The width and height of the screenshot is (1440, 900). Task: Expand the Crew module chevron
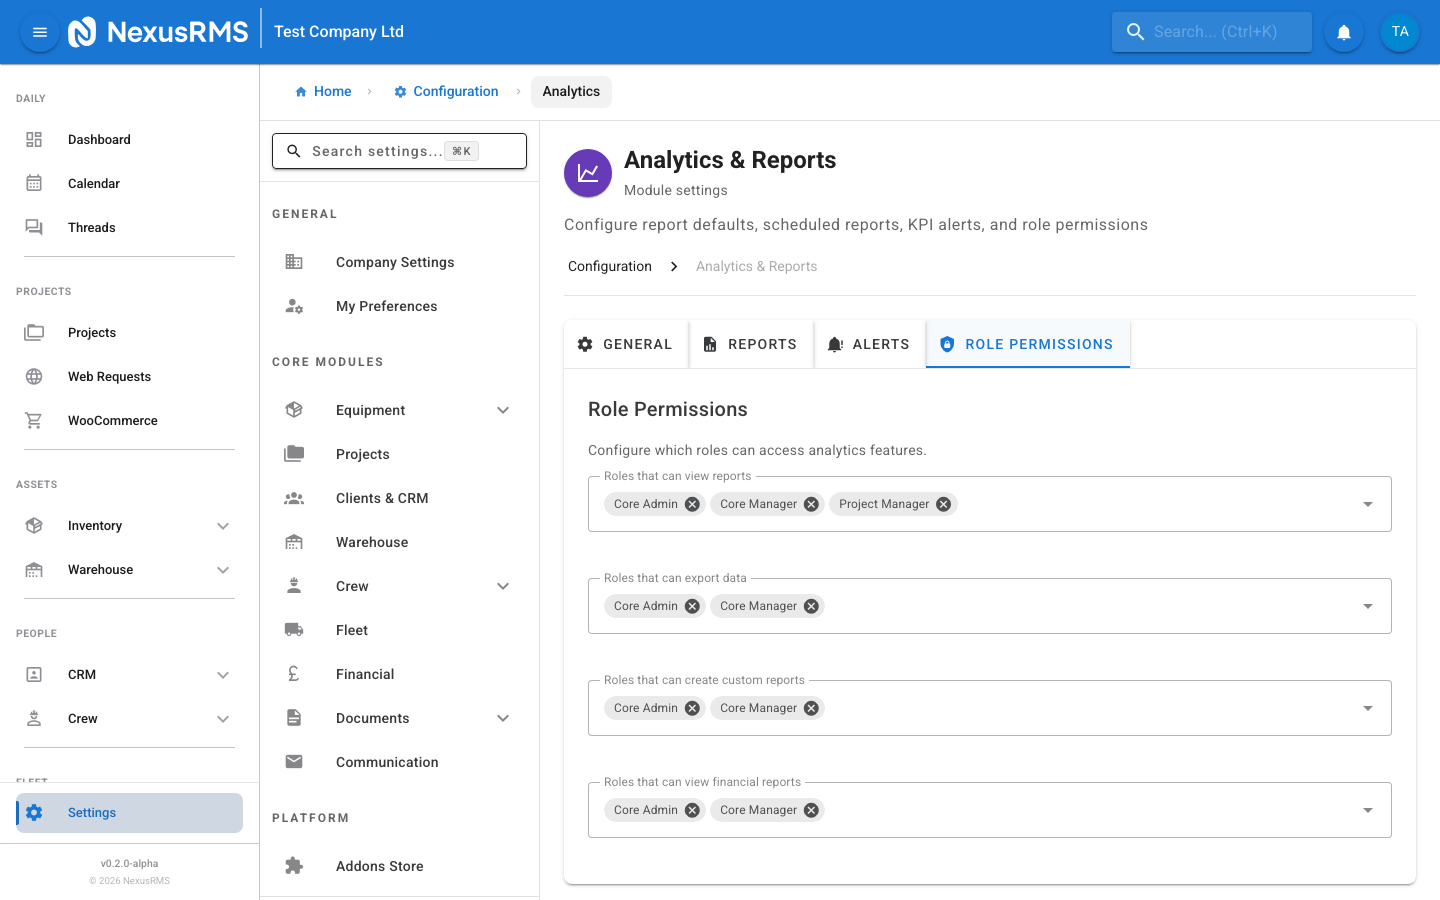coord(502,585)
